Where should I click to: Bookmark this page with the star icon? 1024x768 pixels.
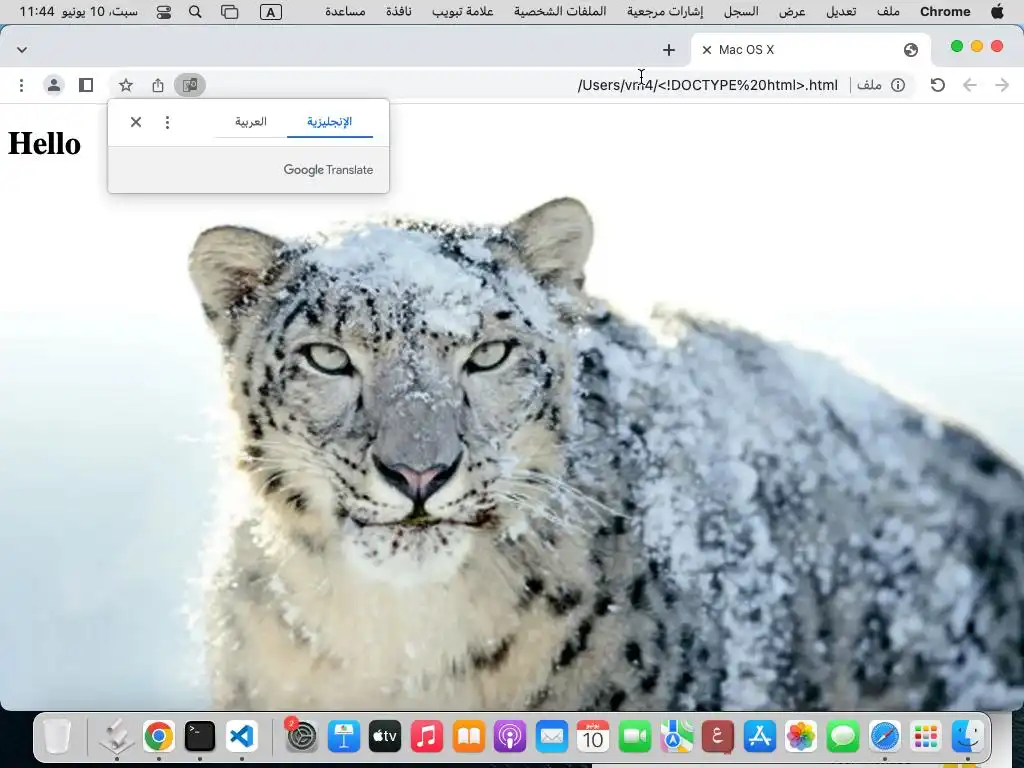[126, 85]
